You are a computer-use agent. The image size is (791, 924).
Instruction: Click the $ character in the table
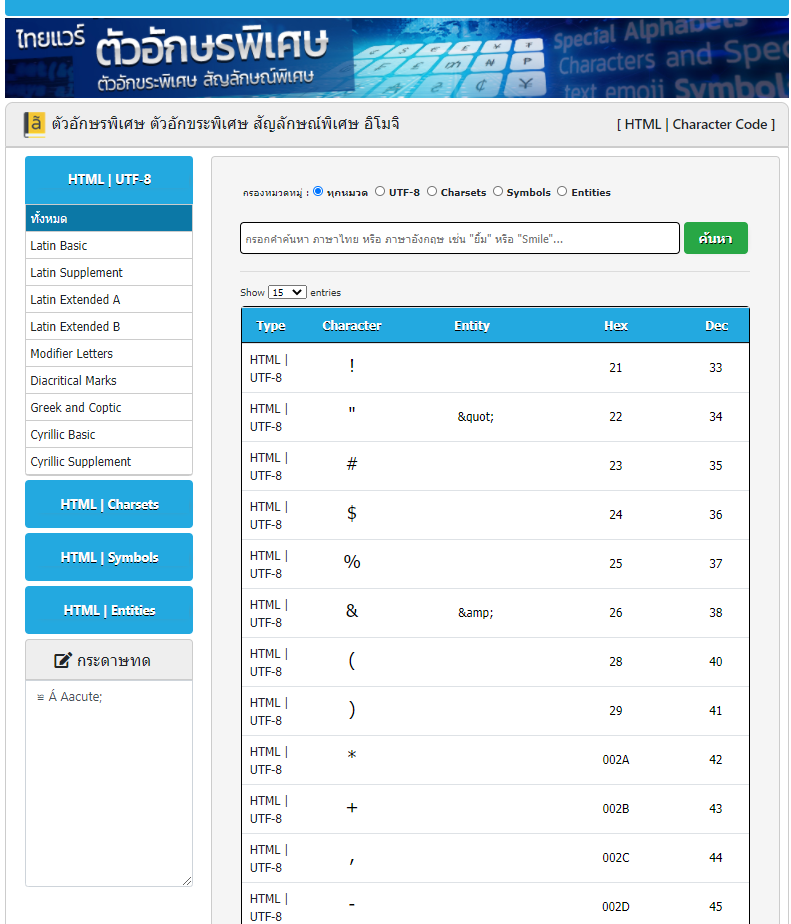pyautogui.click(x=352, y=513)
